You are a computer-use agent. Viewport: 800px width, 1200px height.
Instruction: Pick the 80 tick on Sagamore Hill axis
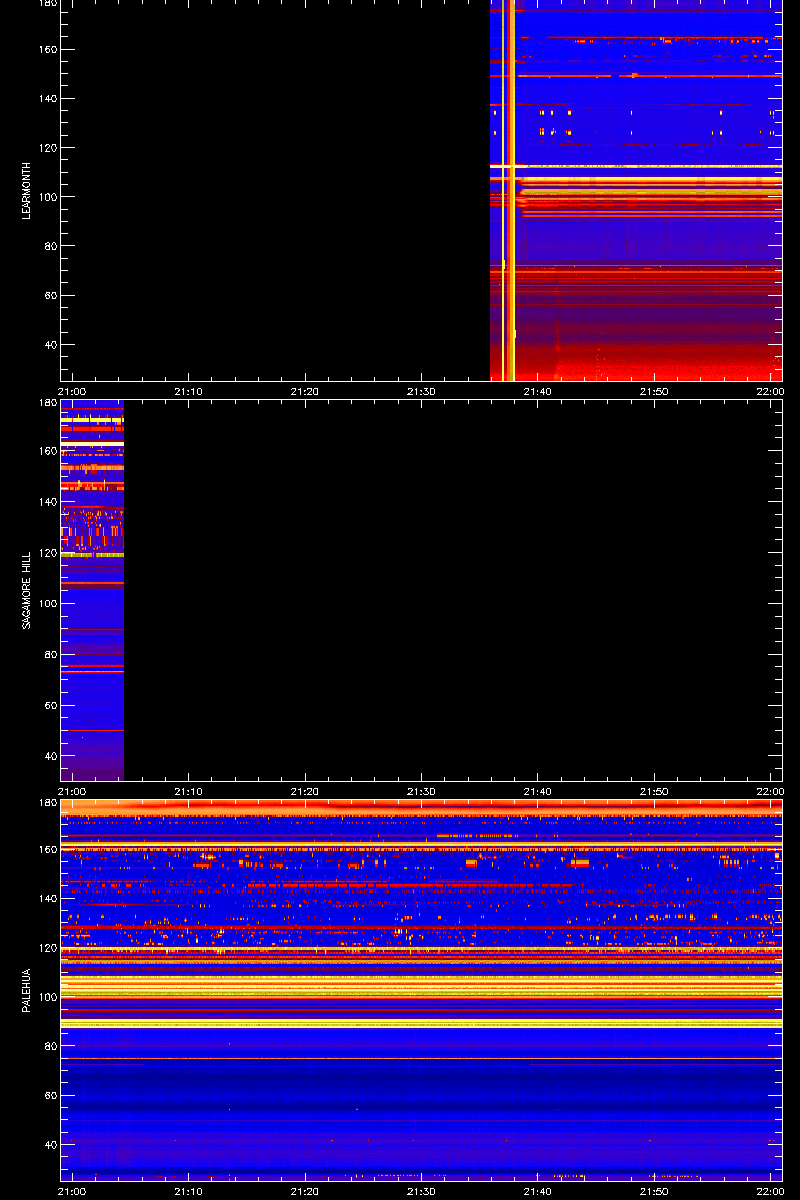click(x=50, y=655)
